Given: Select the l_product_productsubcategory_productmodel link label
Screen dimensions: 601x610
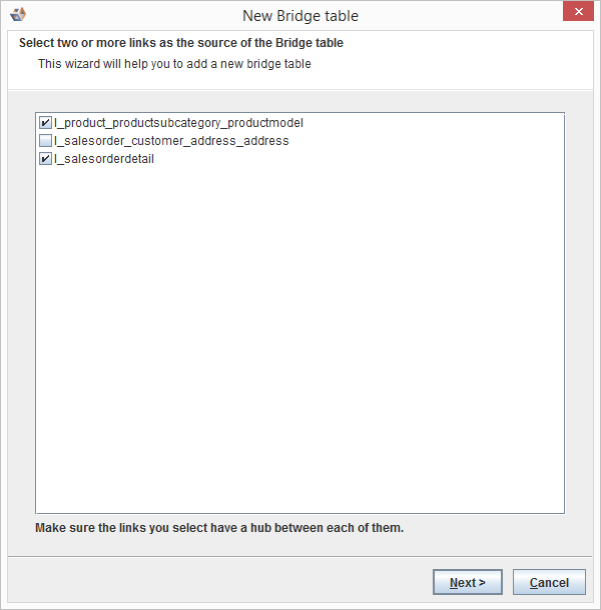Looking at the screenshot, I should [178, 123].
